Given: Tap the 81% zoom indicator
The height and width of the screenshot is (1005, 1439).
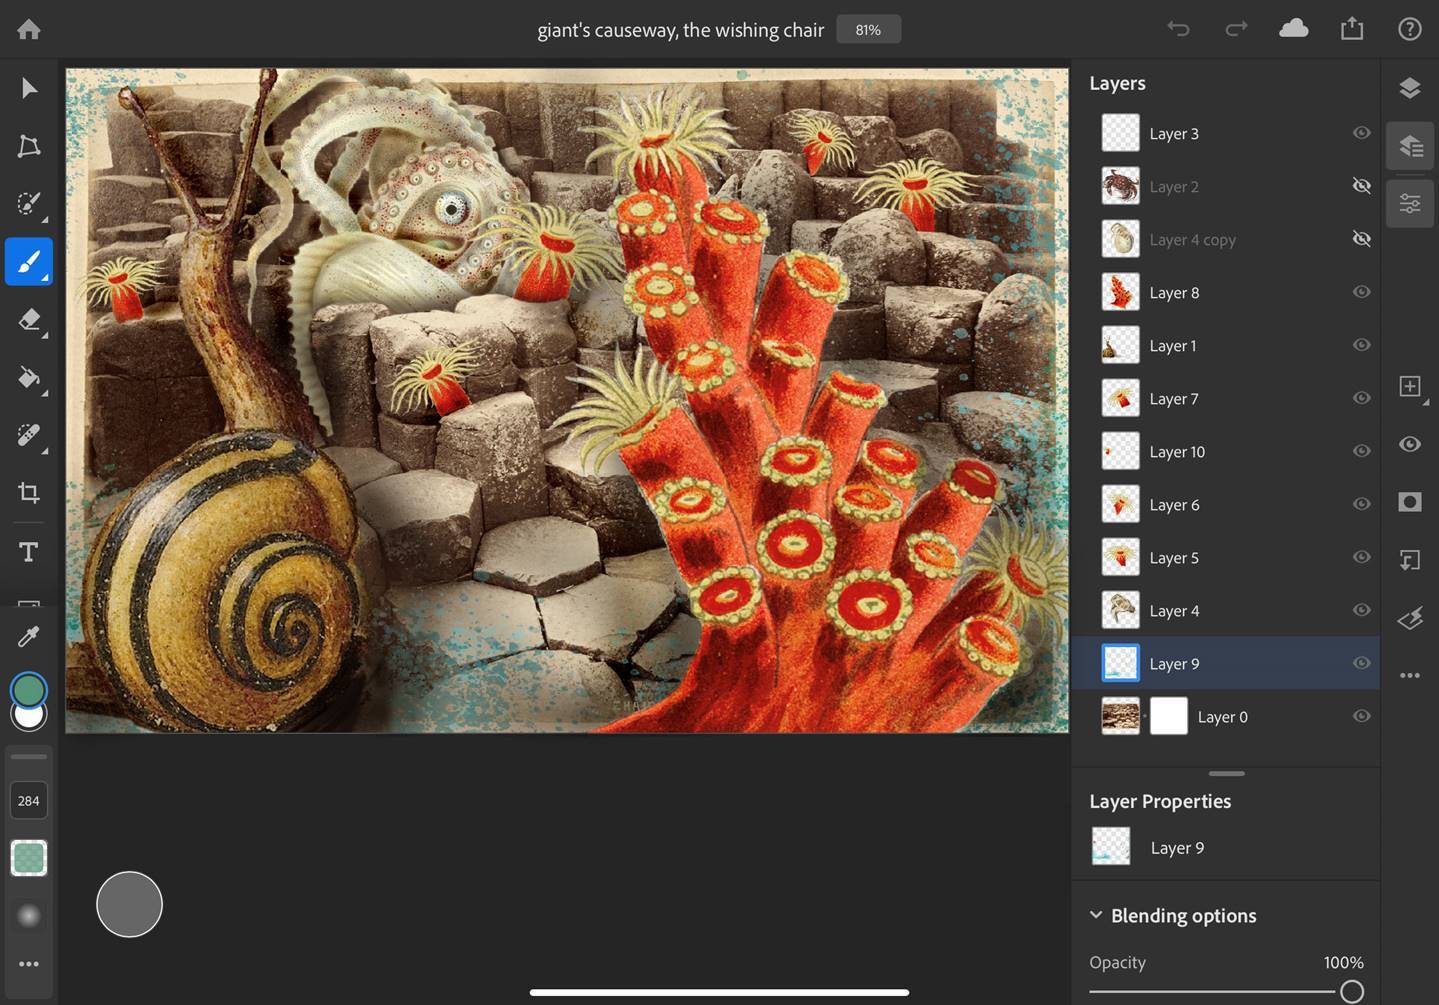Looking at the screenshot, I should pos(867,29).
